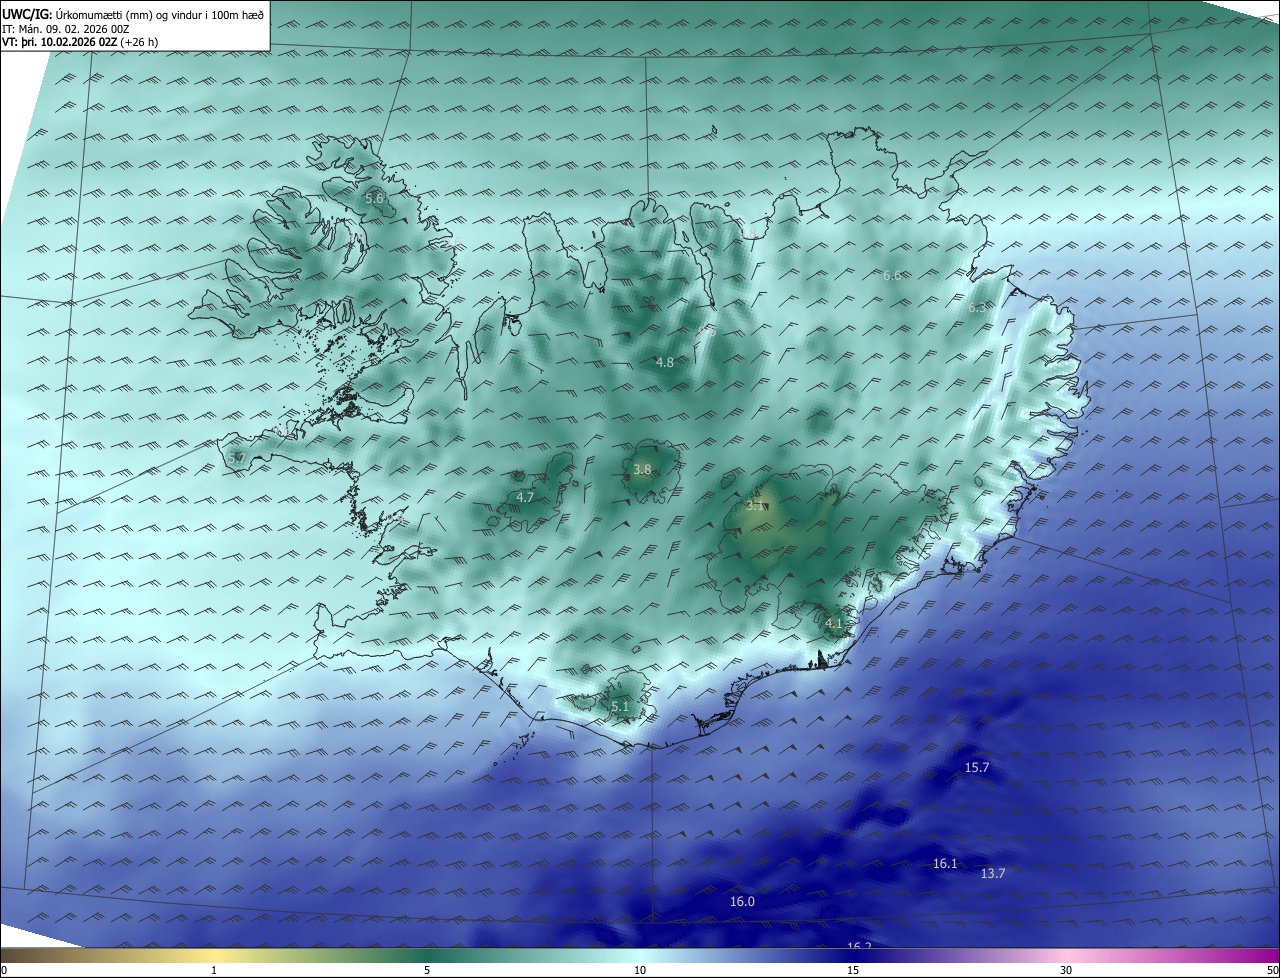Image resolution: width=1280 pixels, height=978 pixels.
Task: Click the 16.0 value south of Iceland
Action: pyautogui.click(x=742, y=902)
